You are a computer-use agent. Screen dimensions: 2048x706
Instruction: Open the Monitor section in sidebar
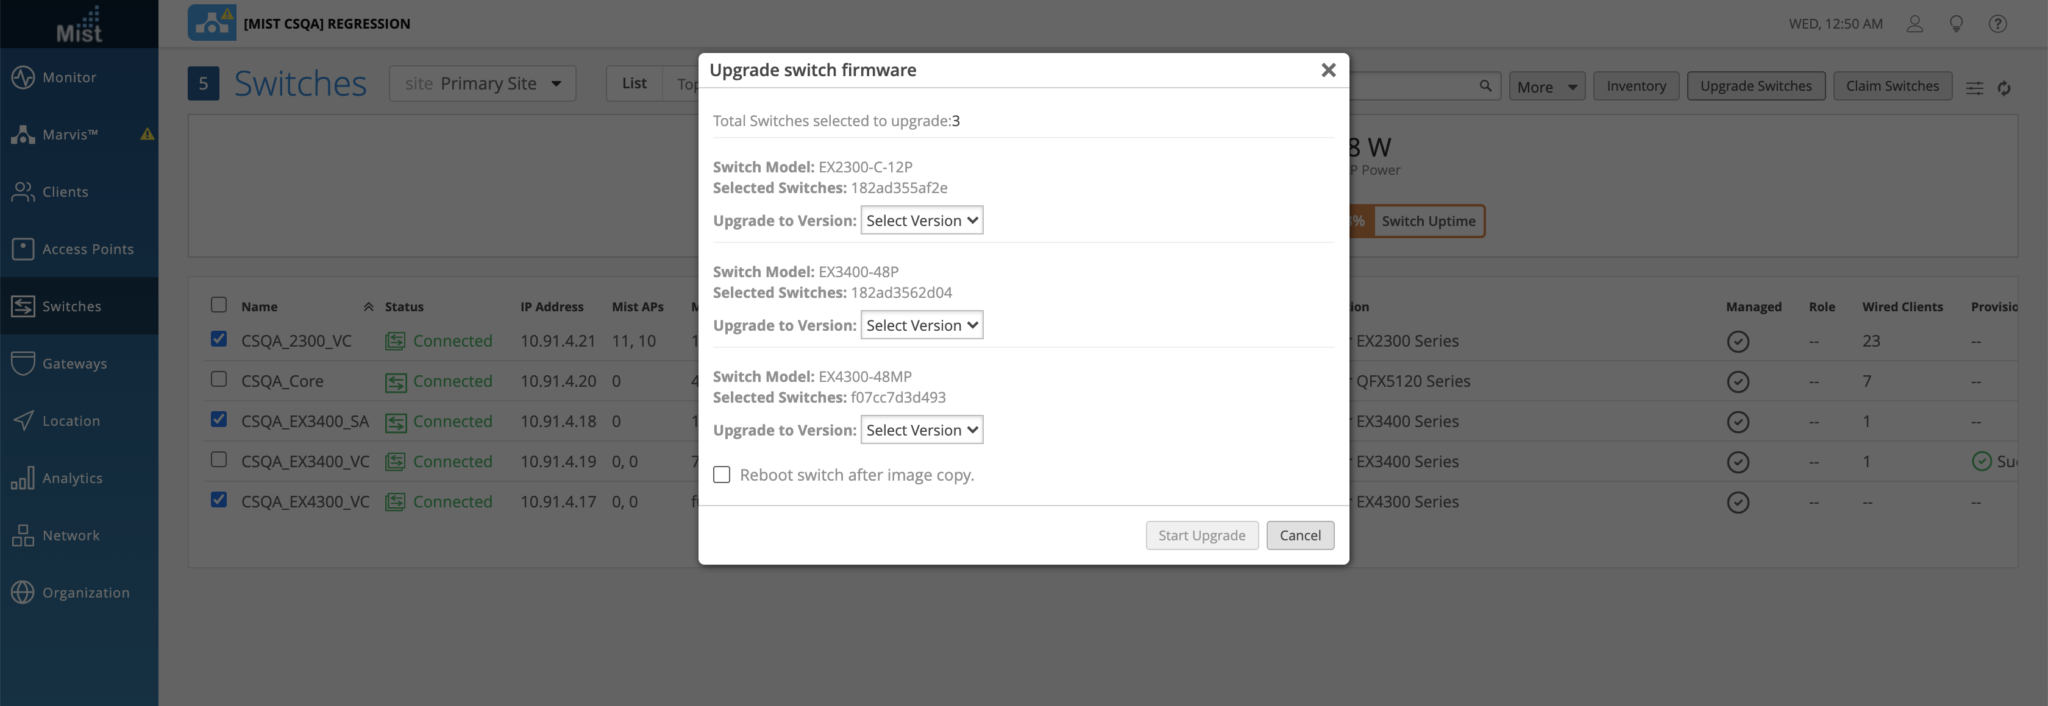tap(67, 77)
